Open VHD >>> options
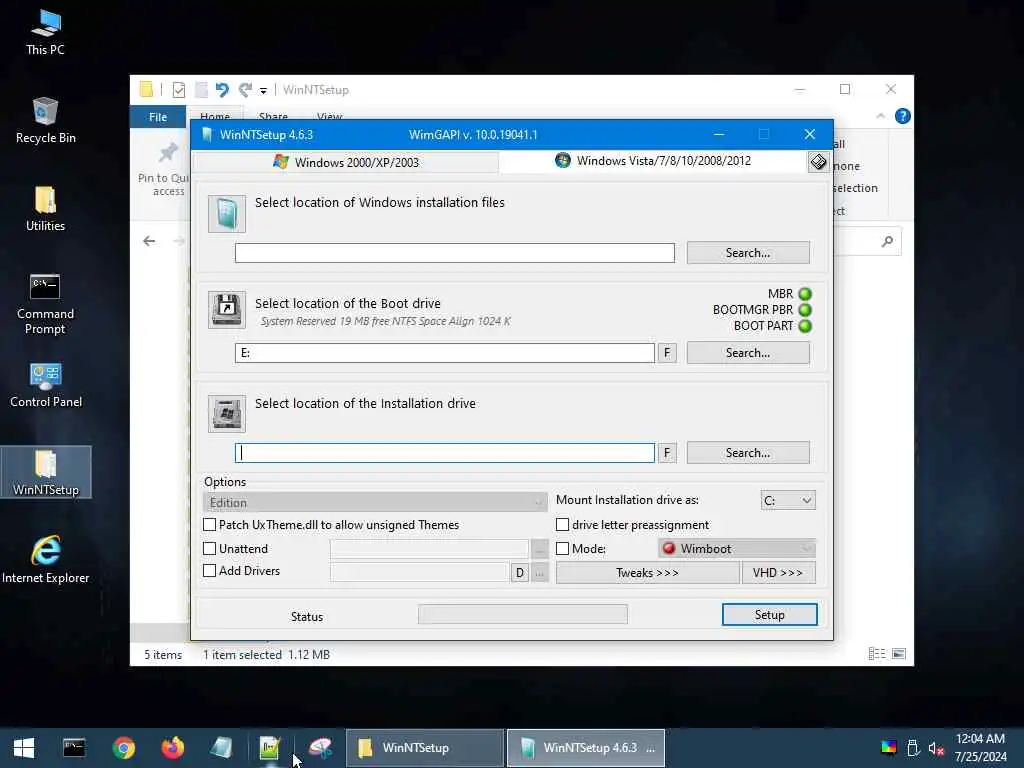Screen dimensions: 1024x768 pyautogui.click(x=778, y=573)
